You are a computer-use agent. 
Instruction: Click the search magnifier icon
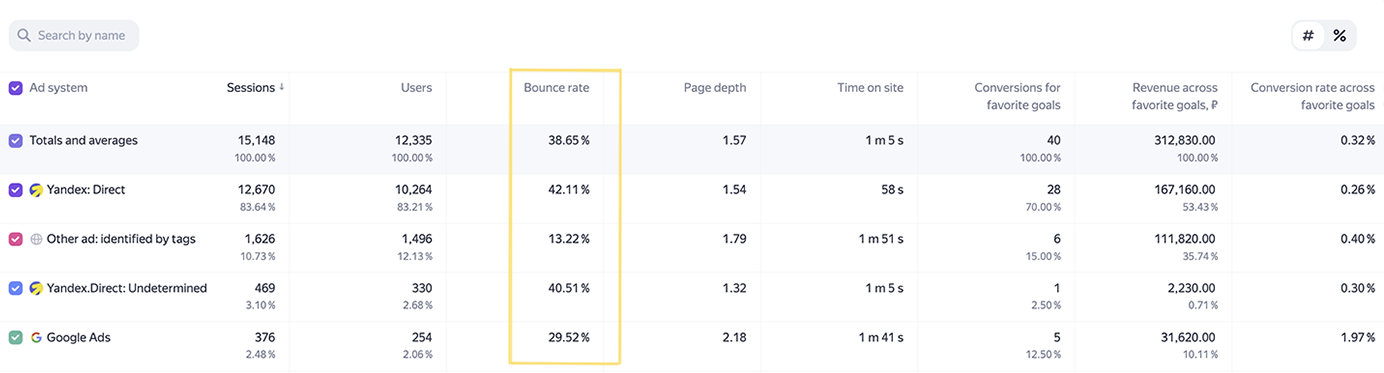click(24, 35)
